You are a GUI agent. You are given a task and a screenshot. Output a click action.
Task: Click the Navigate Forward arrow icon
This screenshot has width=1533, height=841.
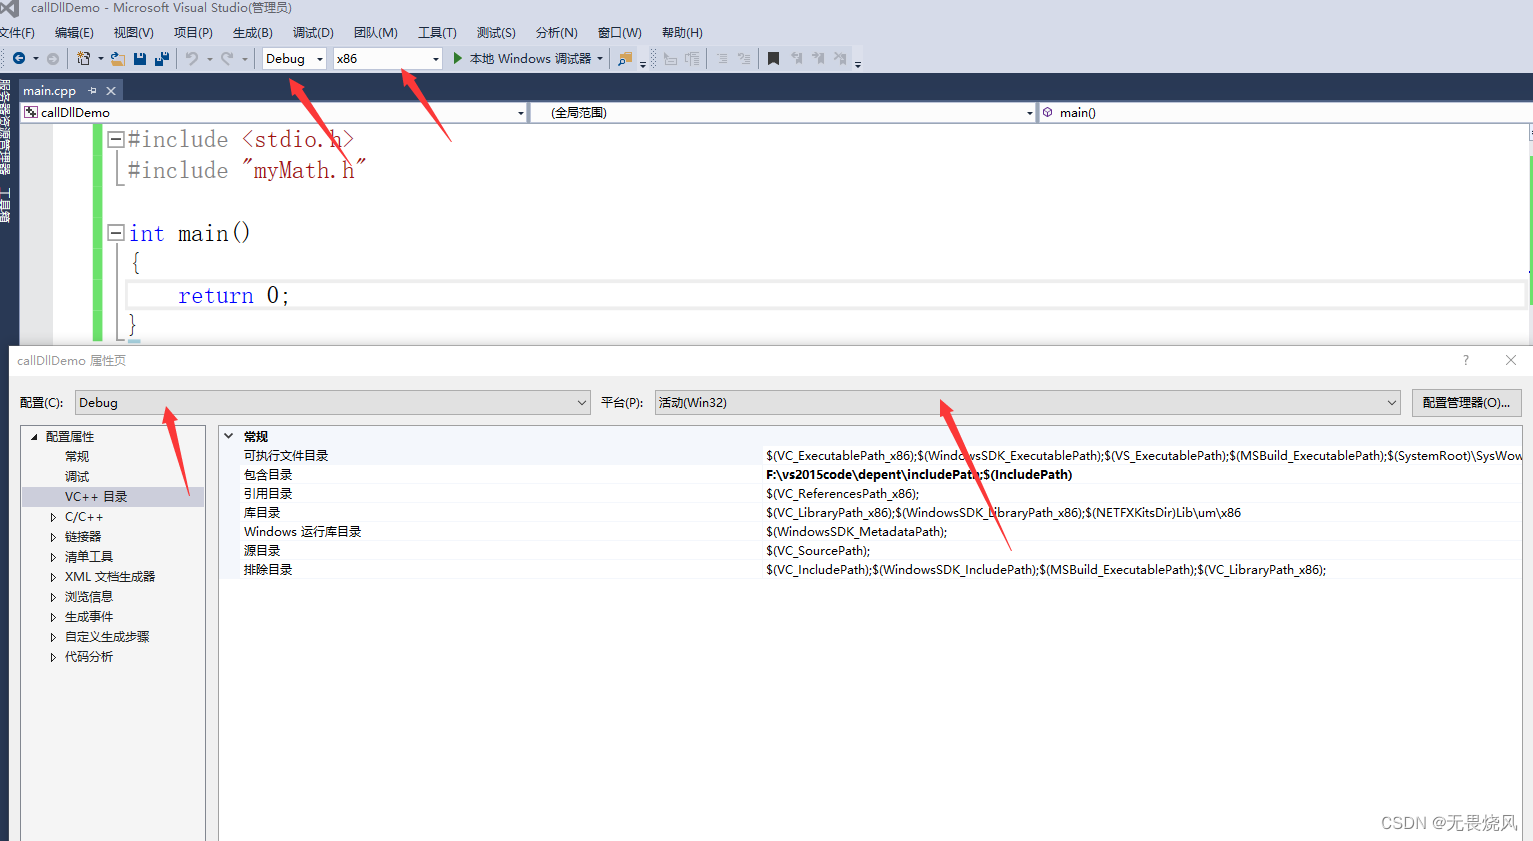(x=53, y=59)
